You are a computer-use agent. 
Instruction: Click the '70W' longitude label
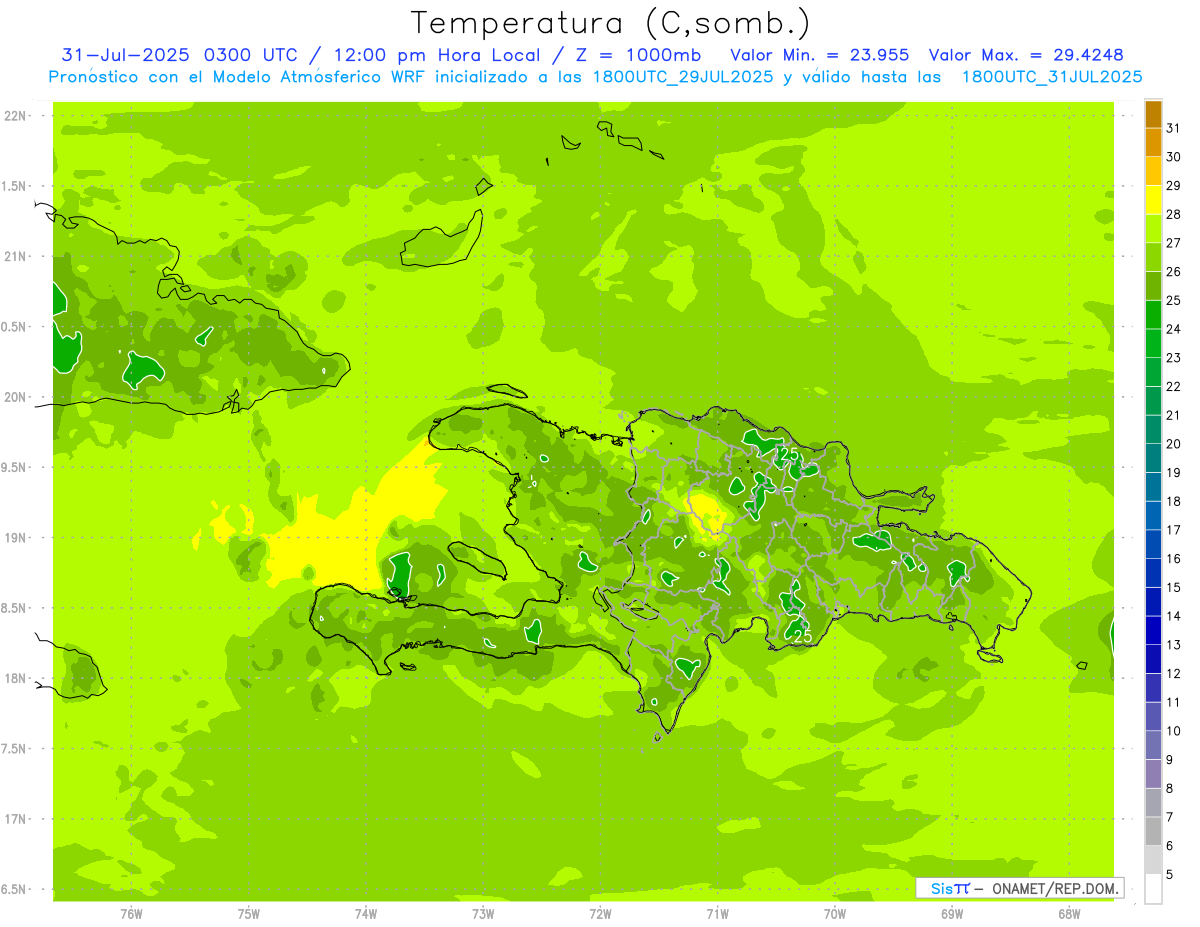point(835,913)
